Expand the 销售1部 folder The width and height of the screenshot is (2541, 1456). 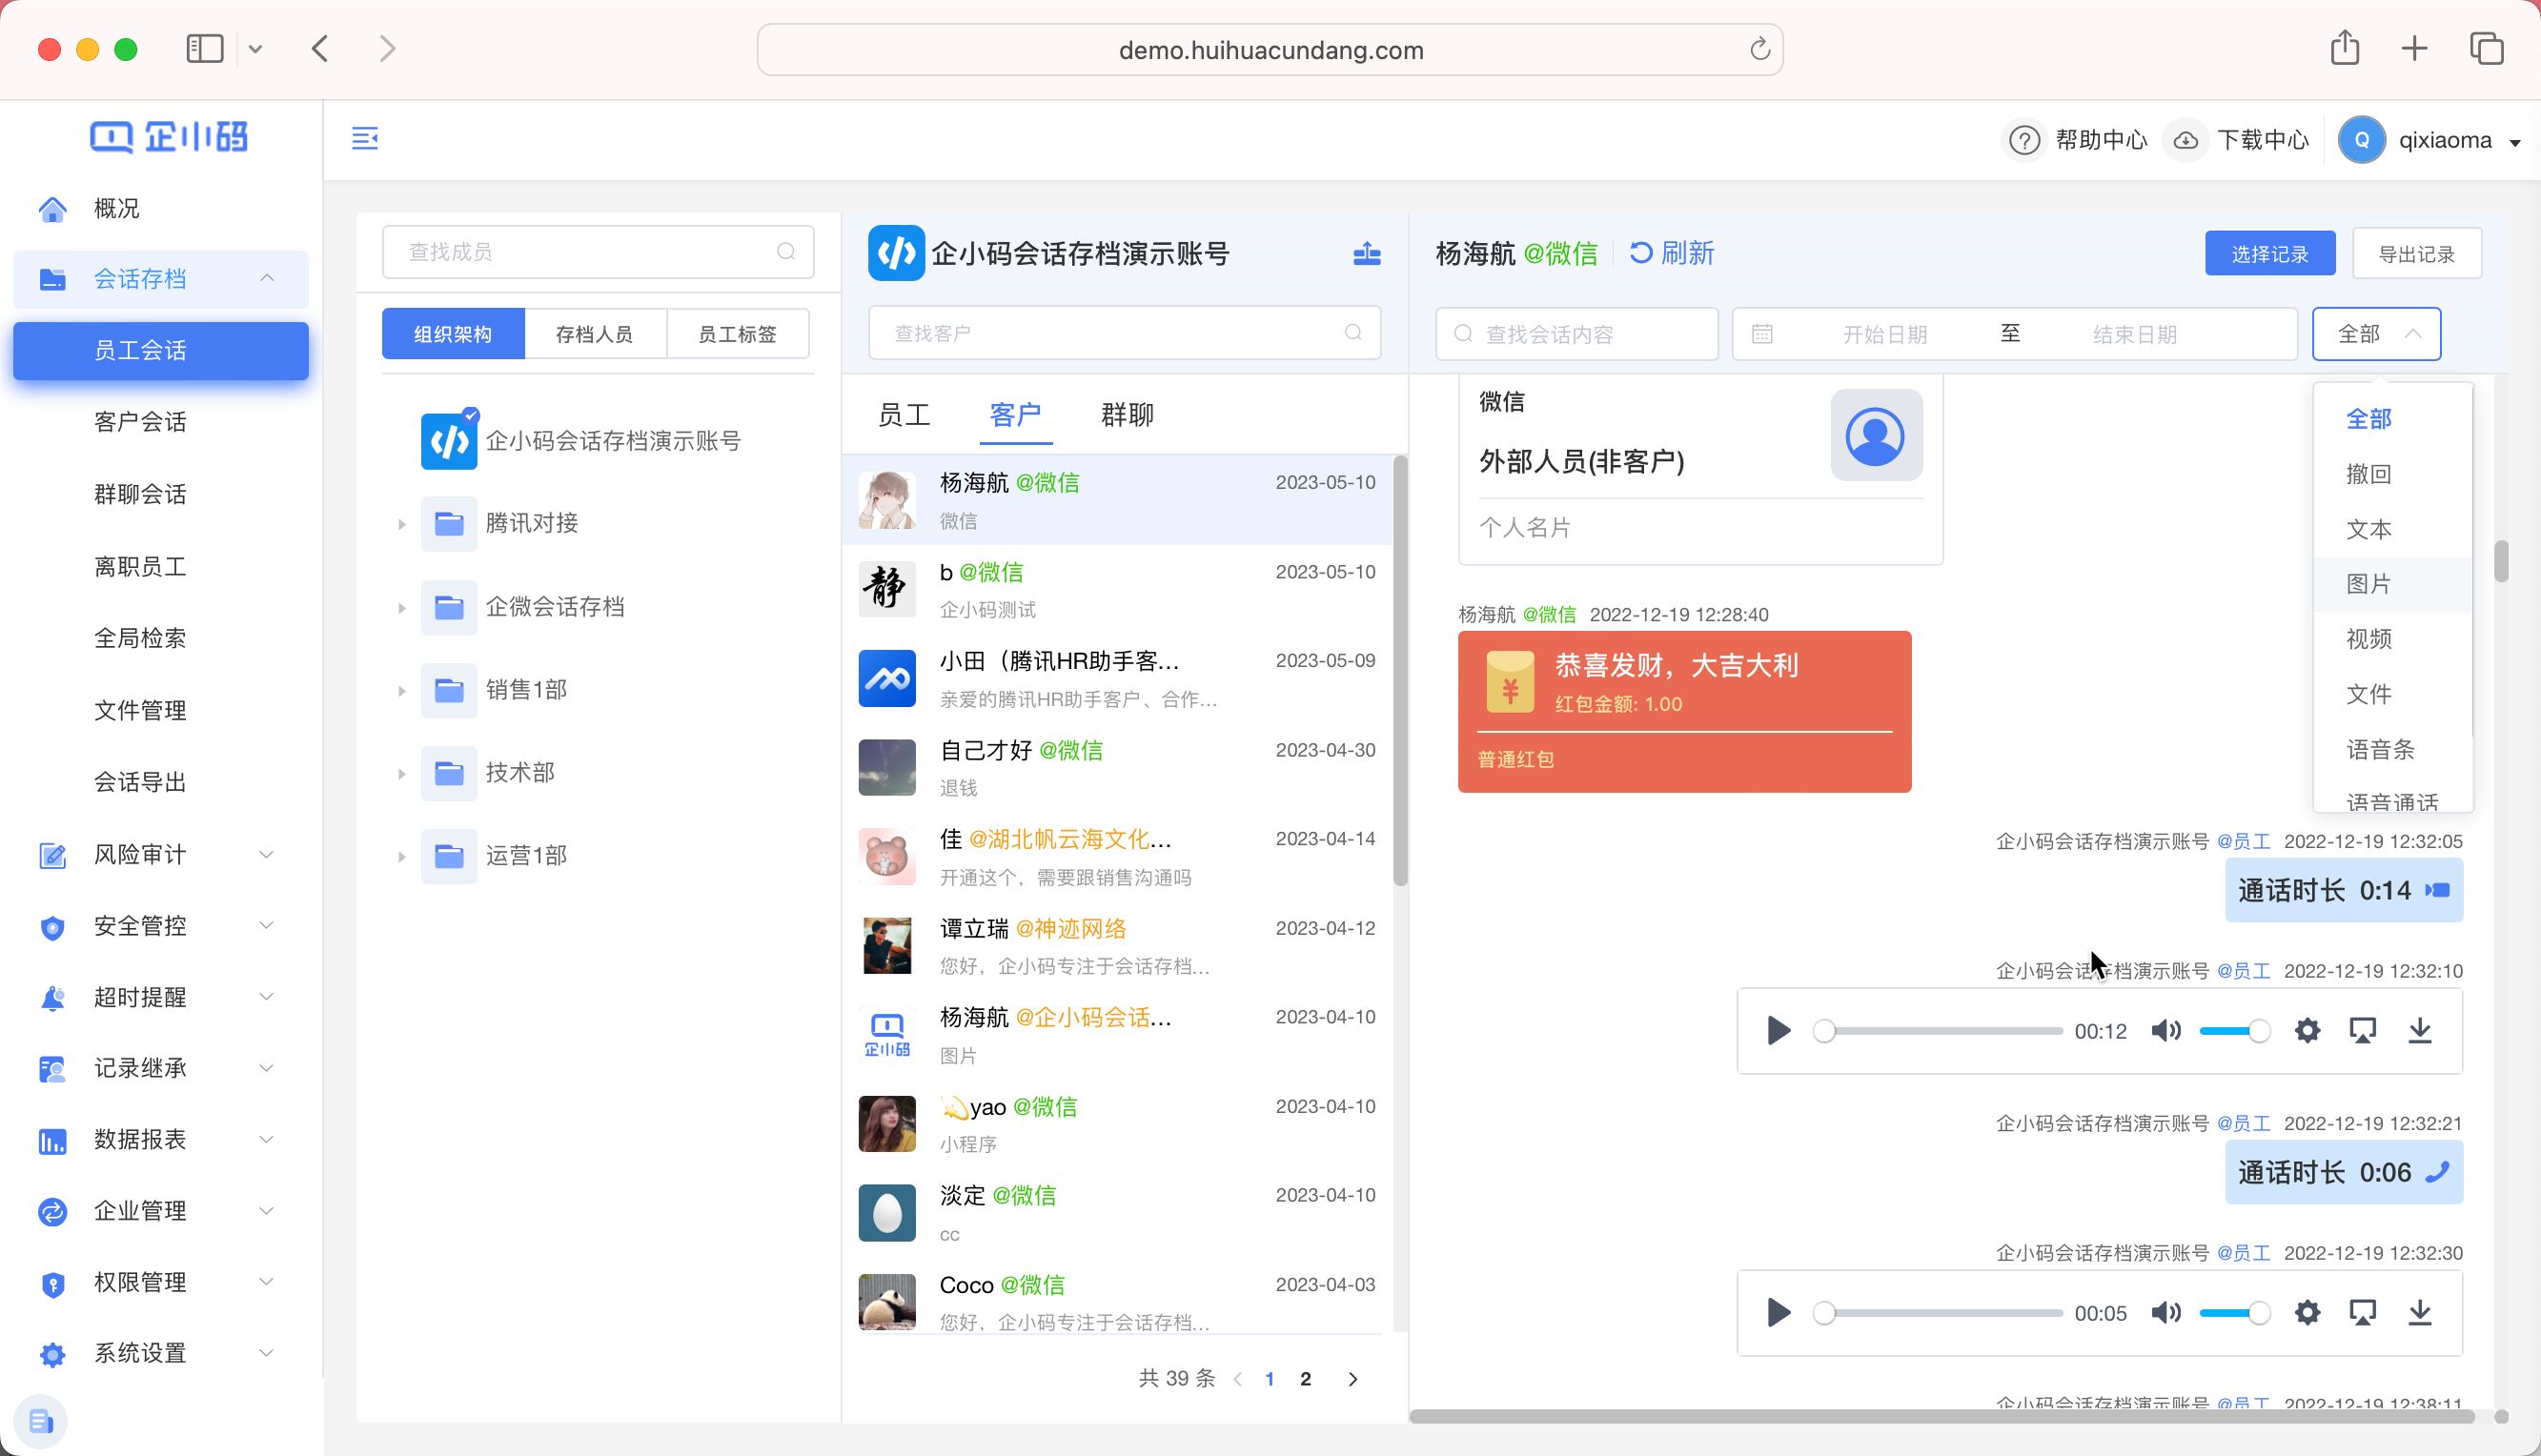tap(401, 691)
